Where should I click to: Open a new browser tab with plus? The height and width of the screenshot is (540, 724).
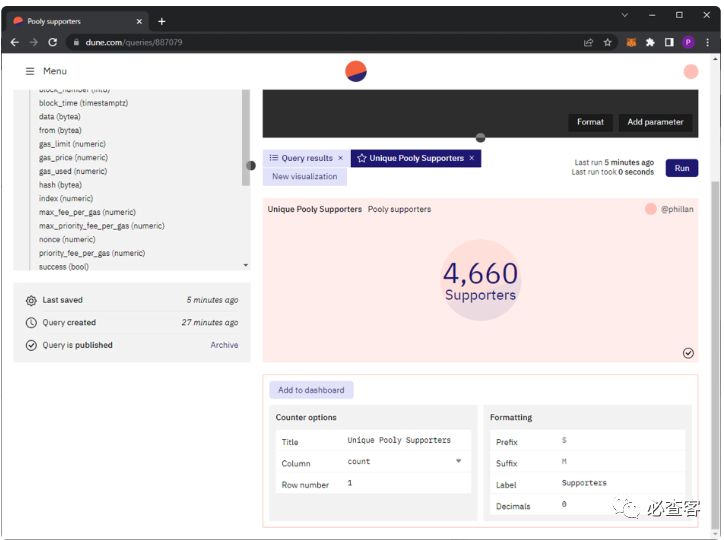(162, 21)
